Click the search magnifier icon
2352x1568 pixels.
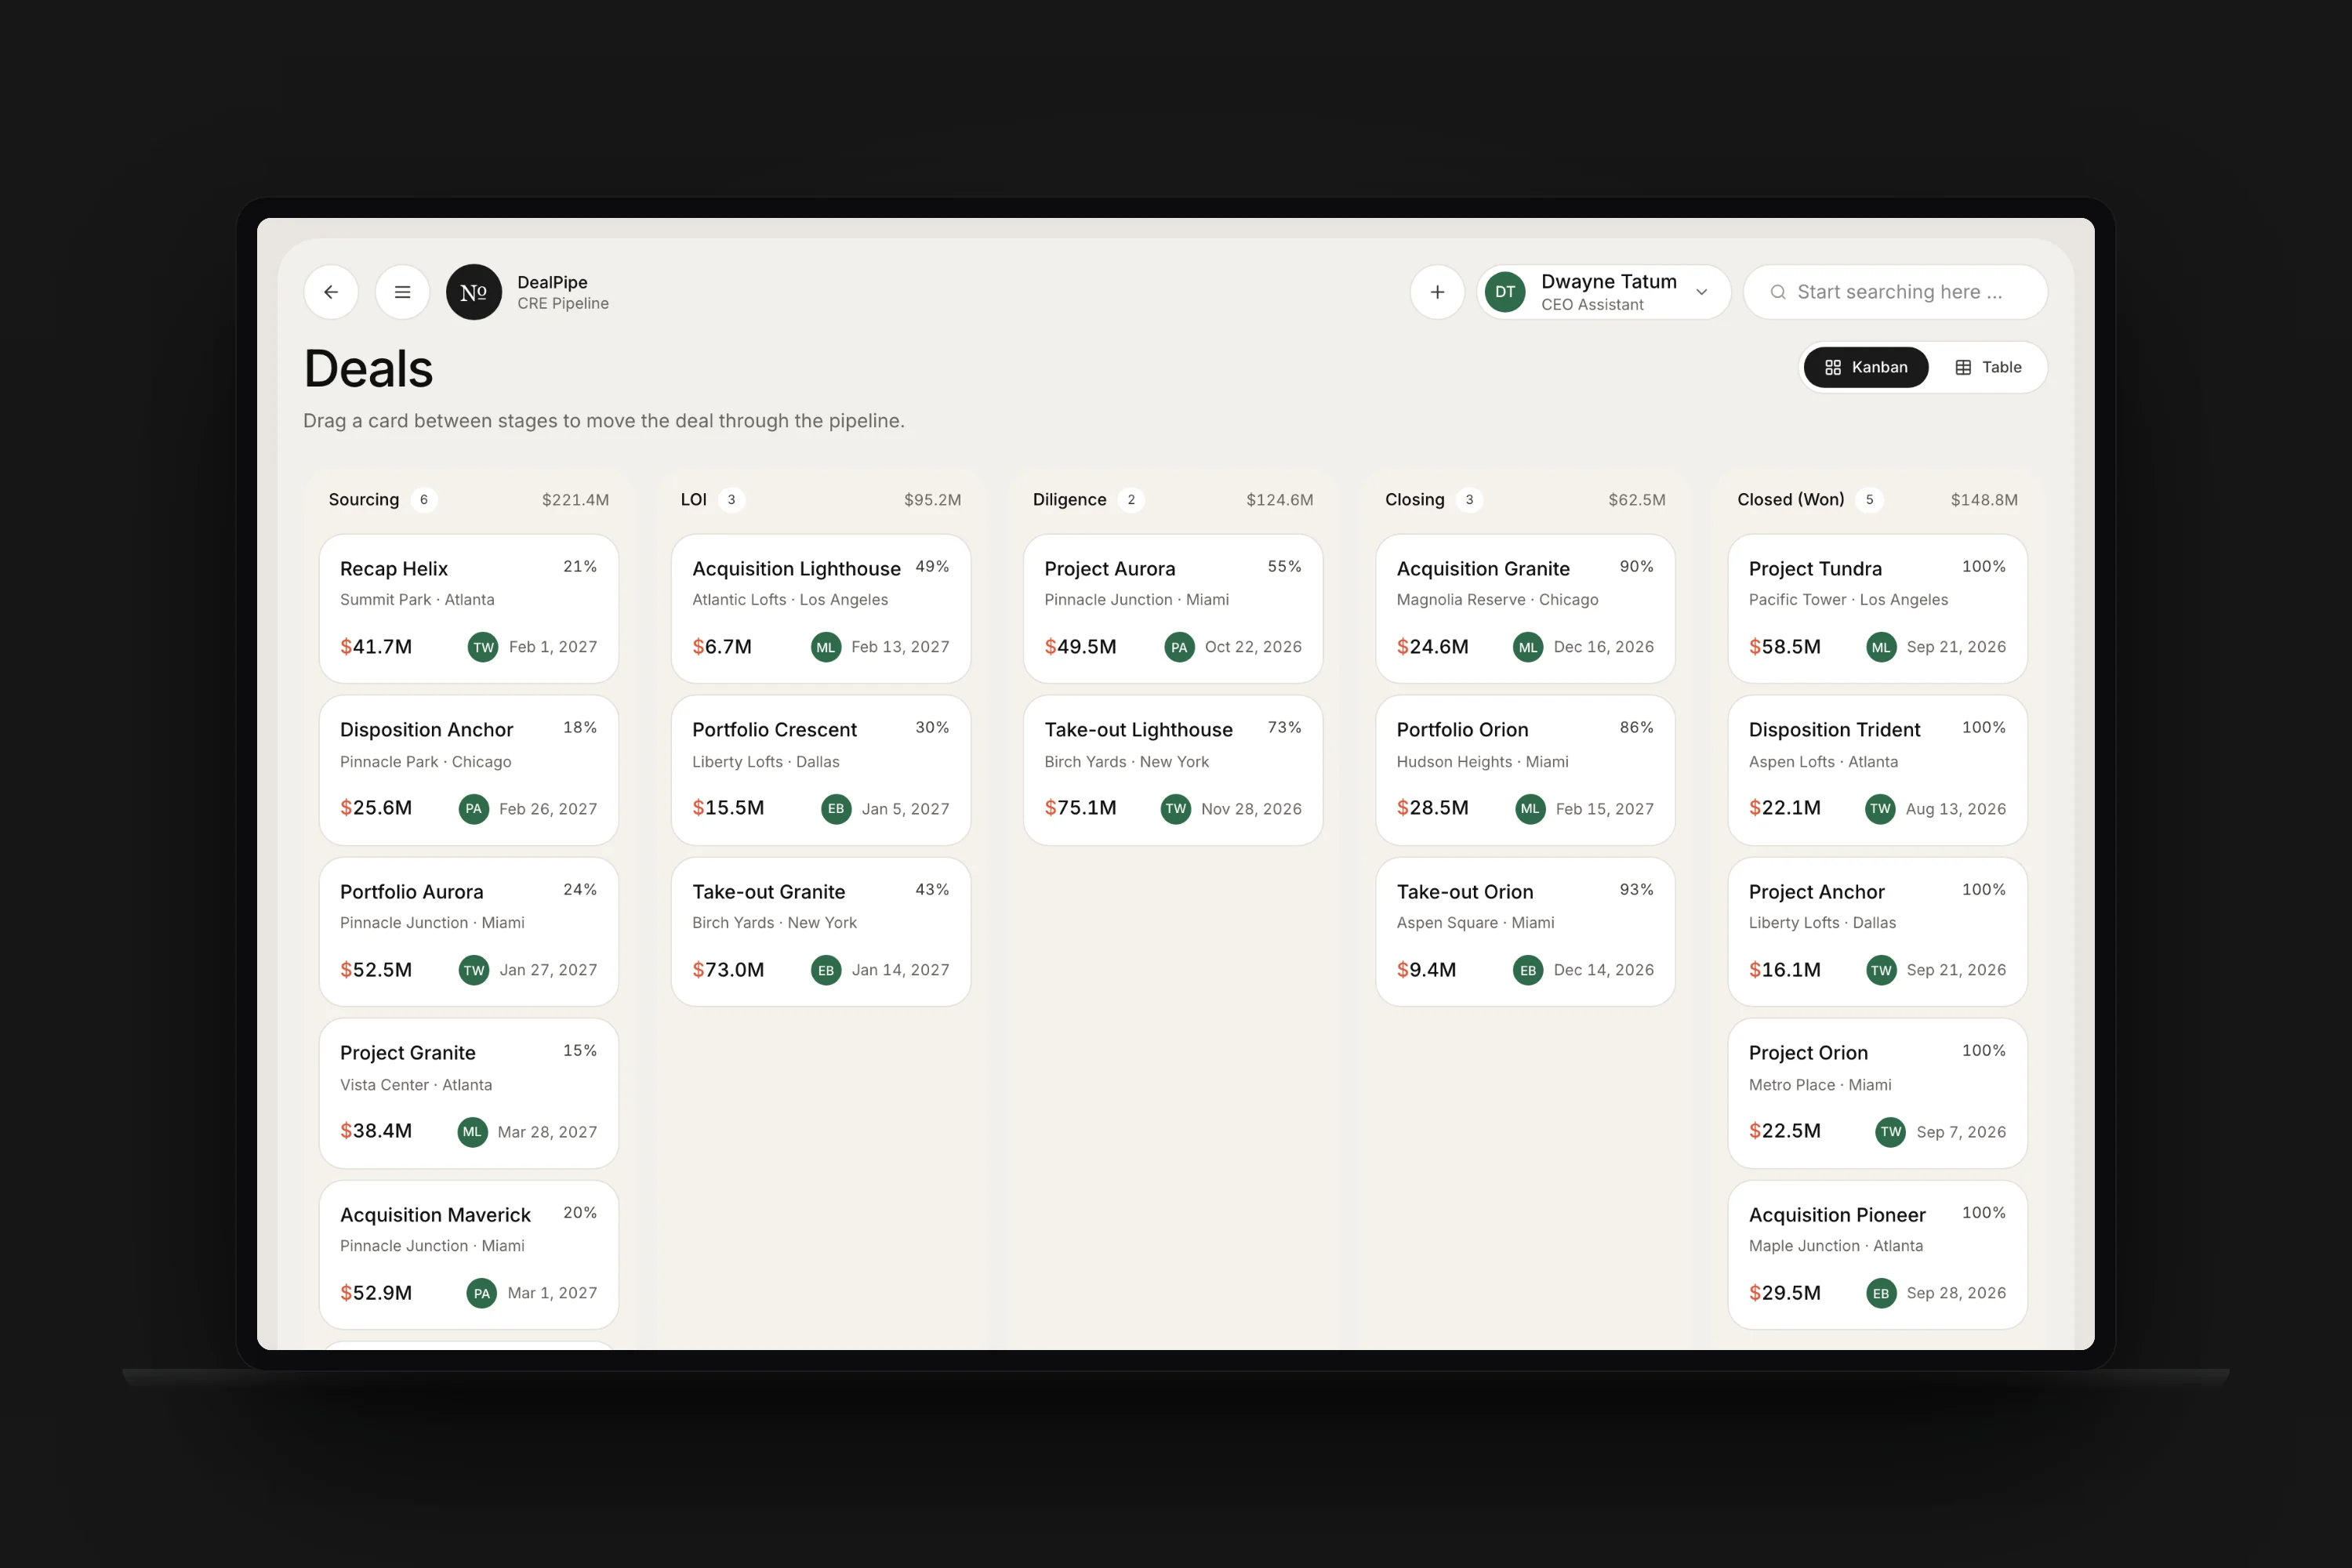(x=1777, y=292)
